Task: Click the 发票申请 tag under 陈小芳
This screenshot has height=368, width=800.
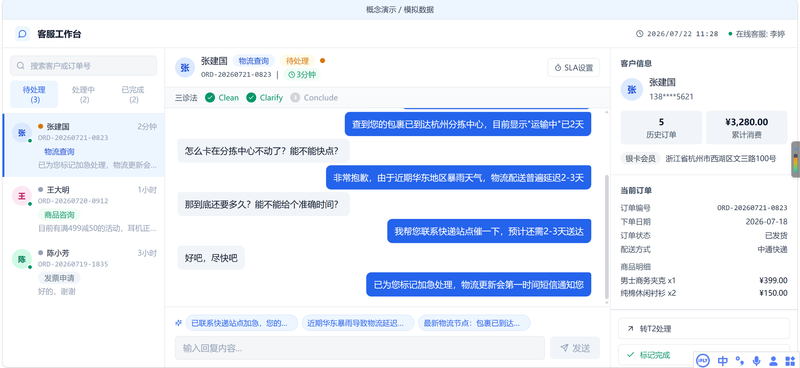Action: click(59, 278)
